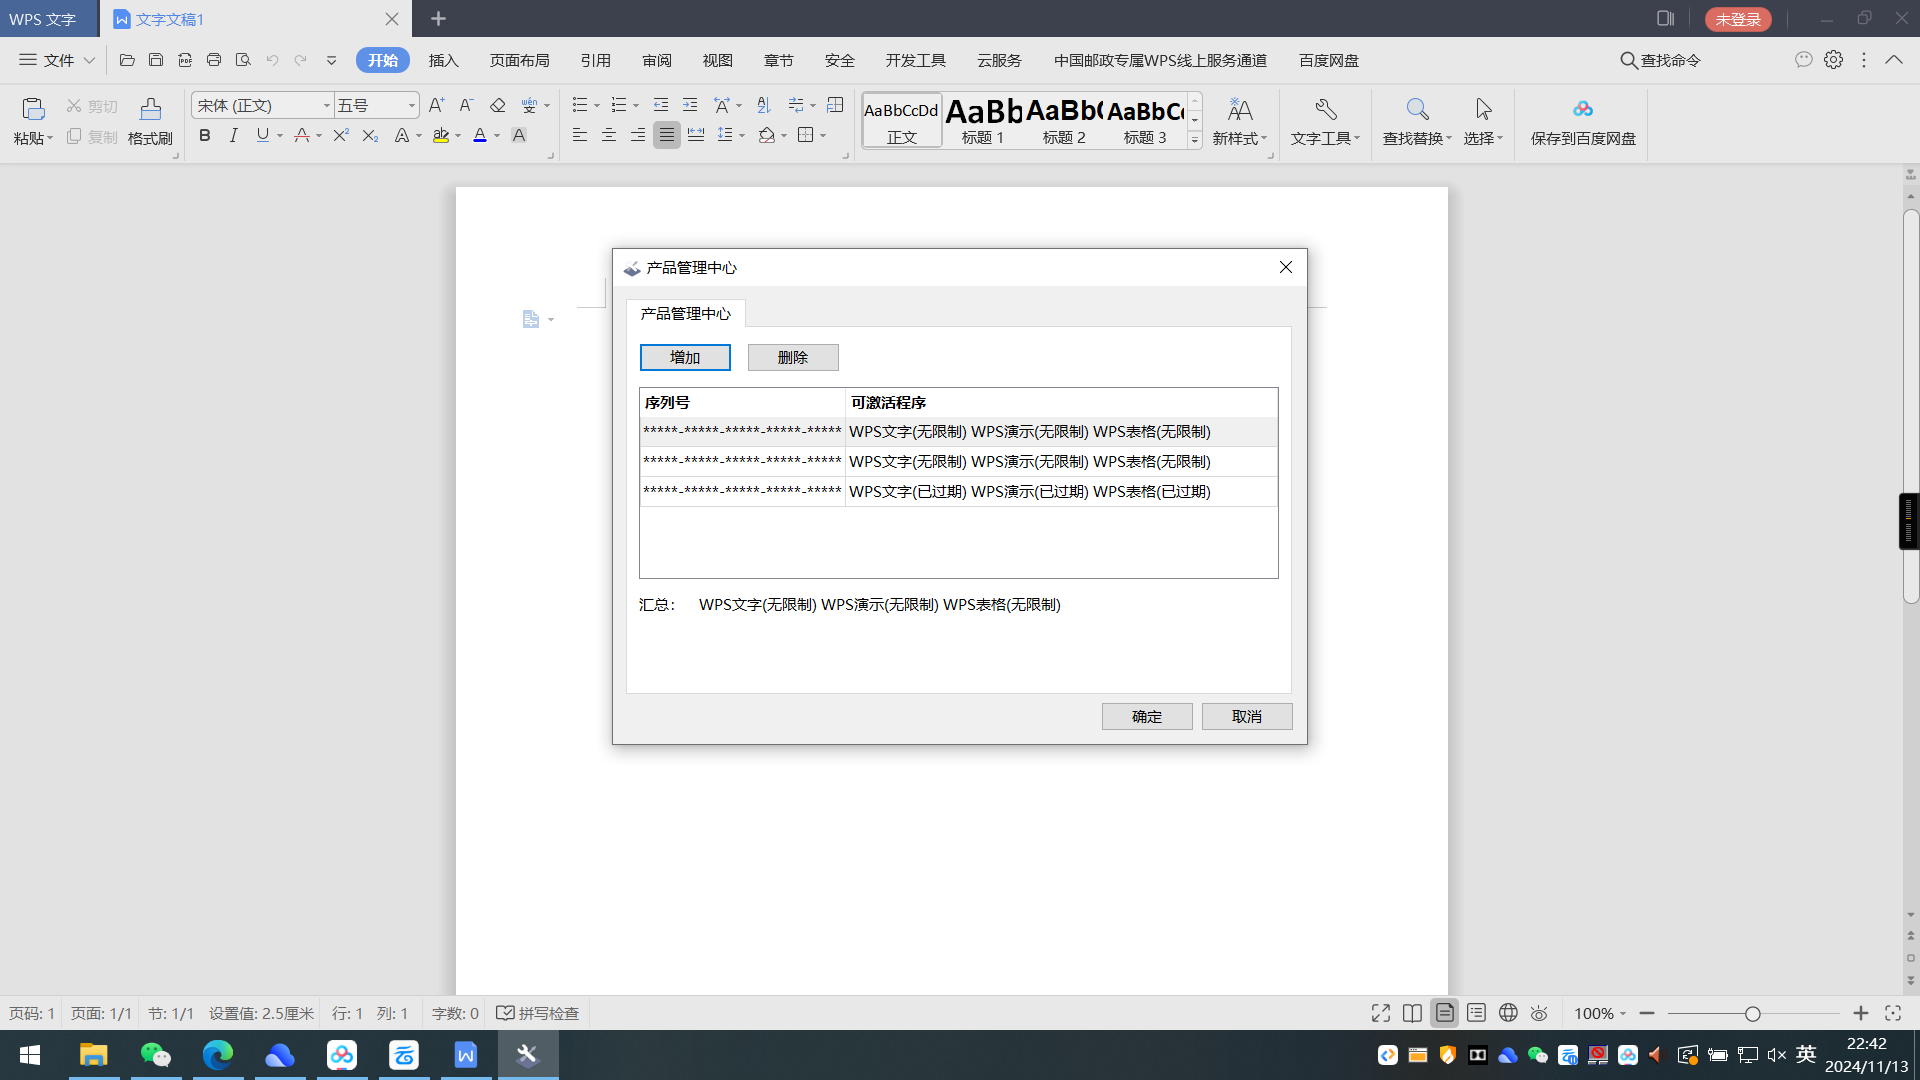Toggle italic formatting

coord(233,135)
